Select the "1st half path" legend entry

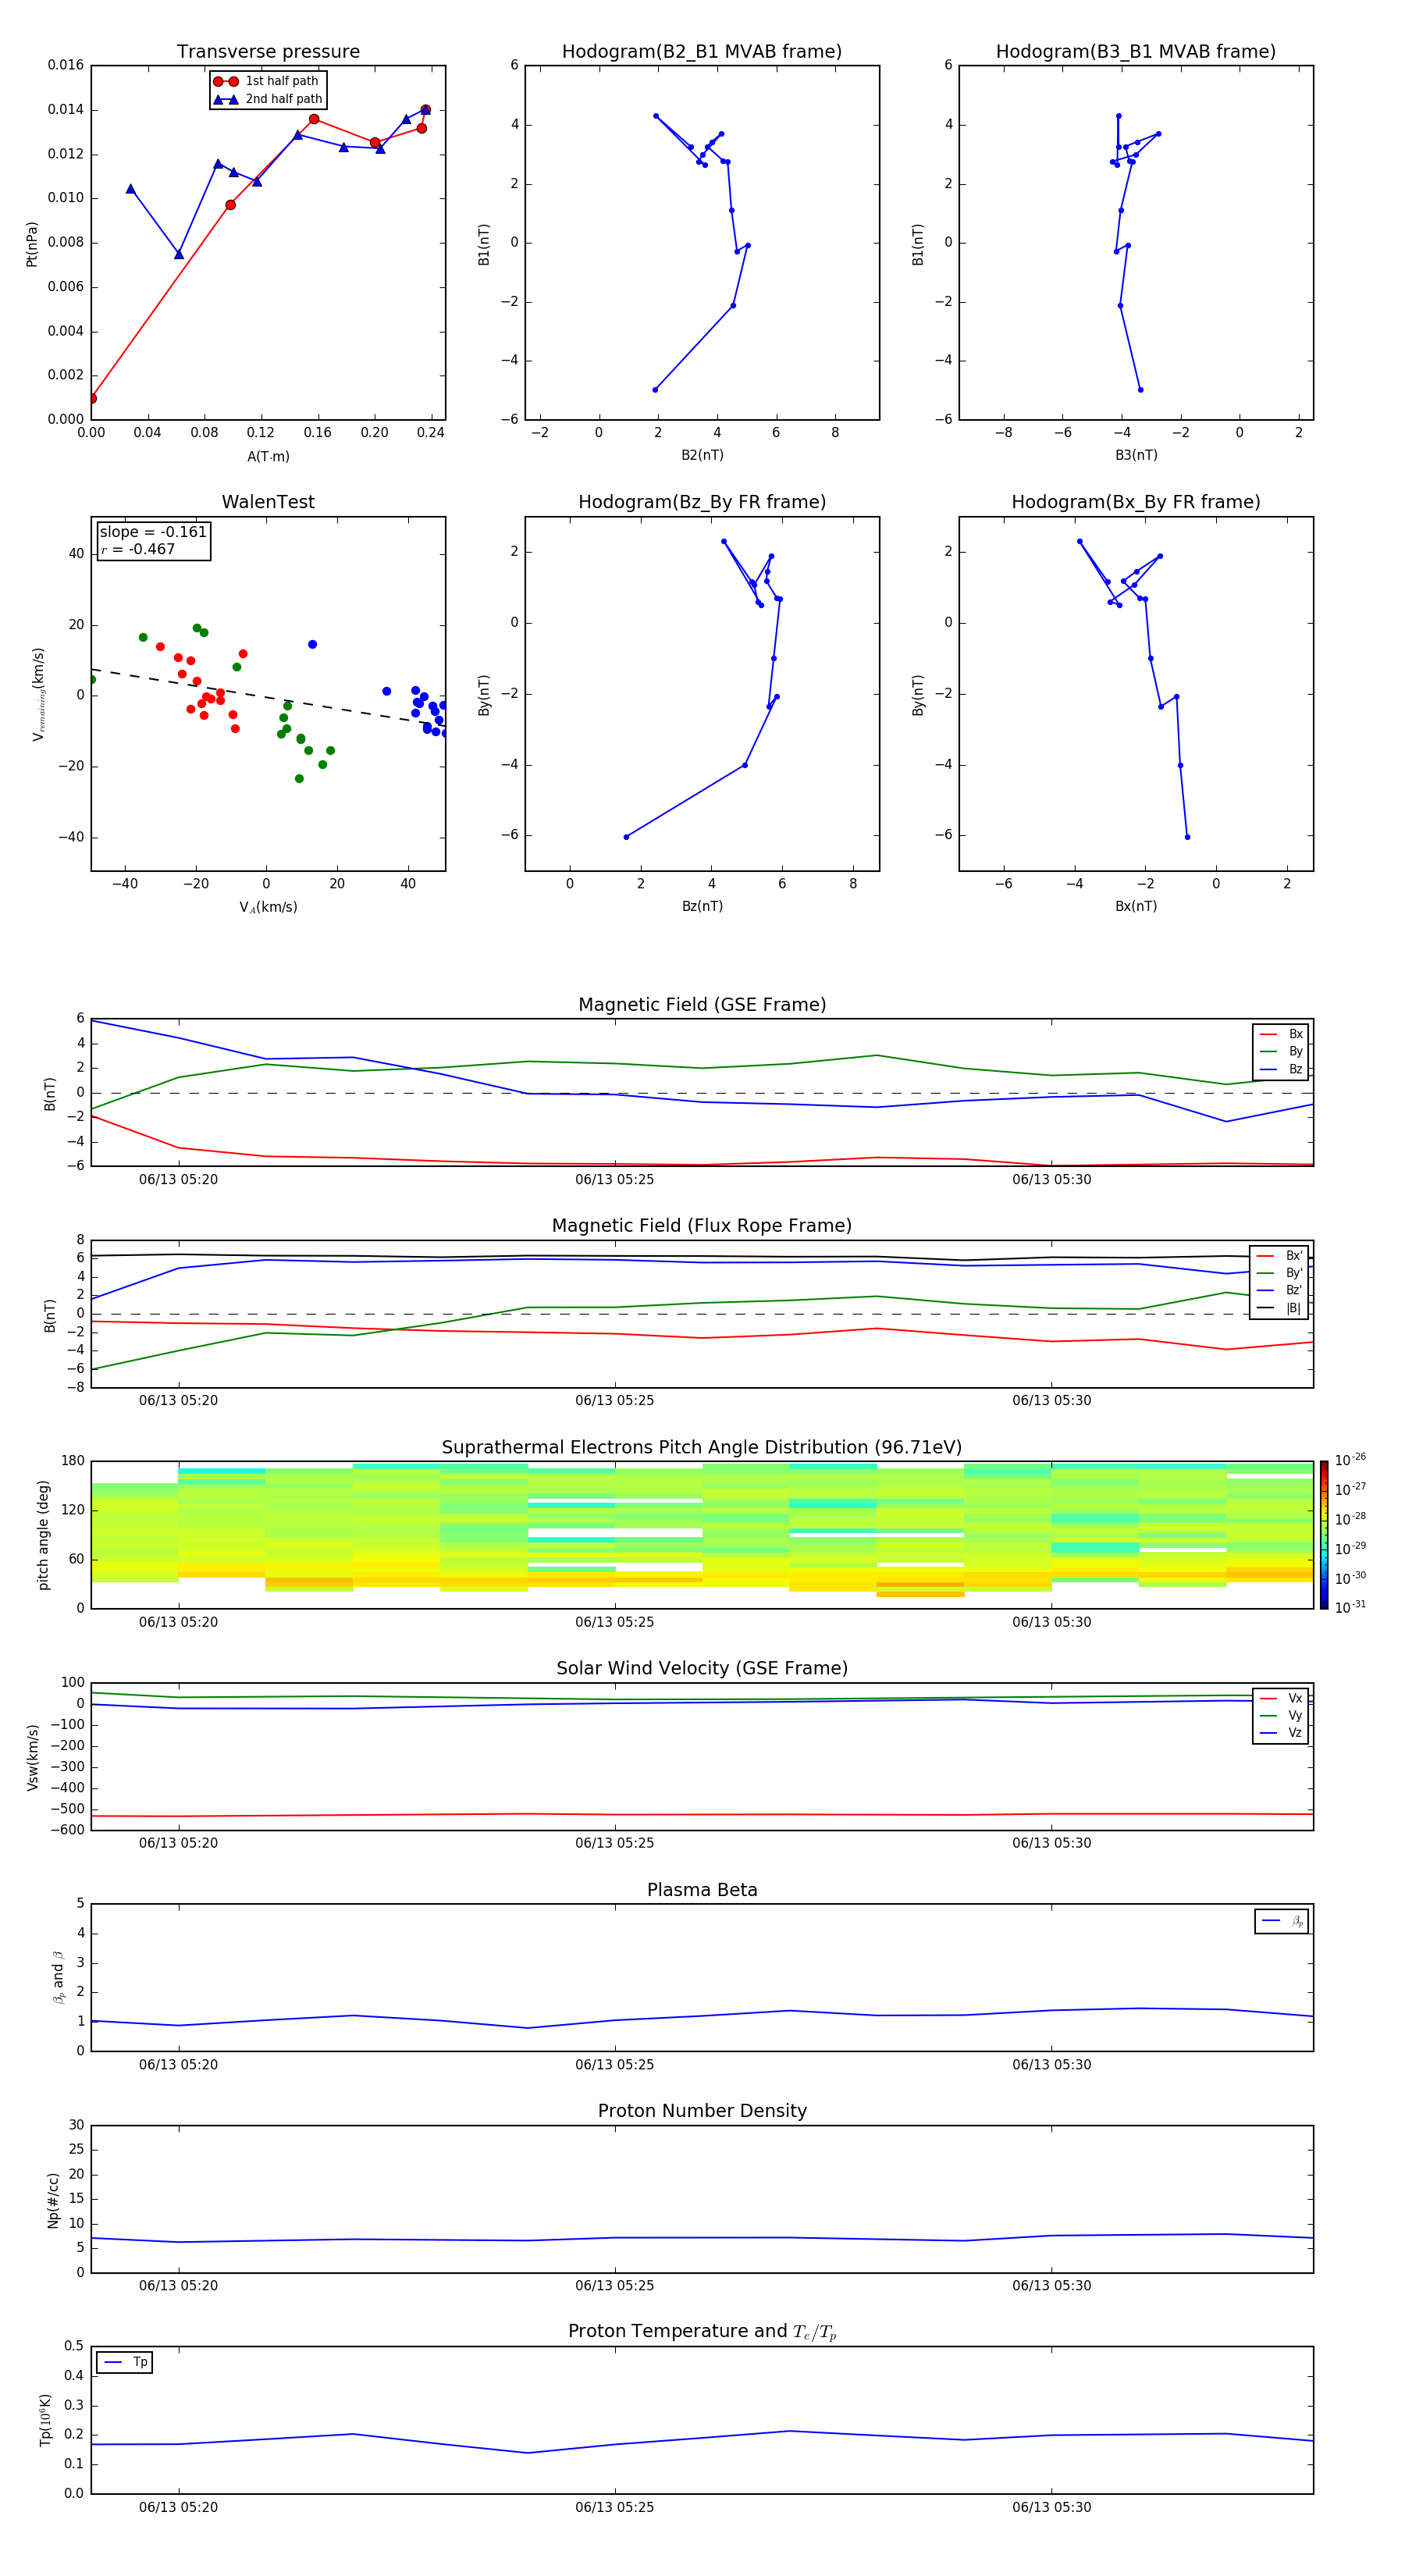click(266, 81)
